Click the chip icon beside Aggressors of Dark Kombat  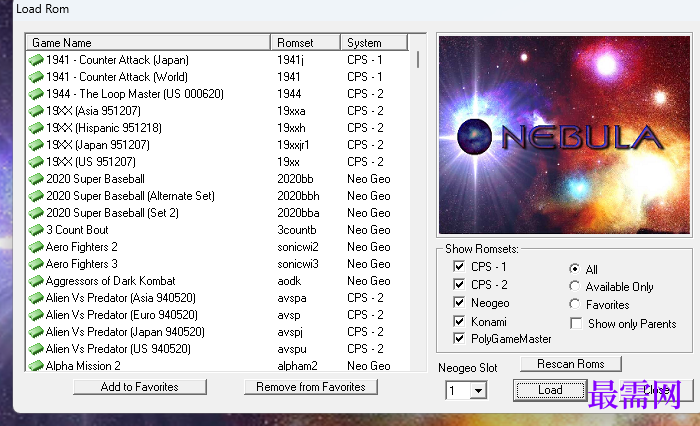coord(36,281)
